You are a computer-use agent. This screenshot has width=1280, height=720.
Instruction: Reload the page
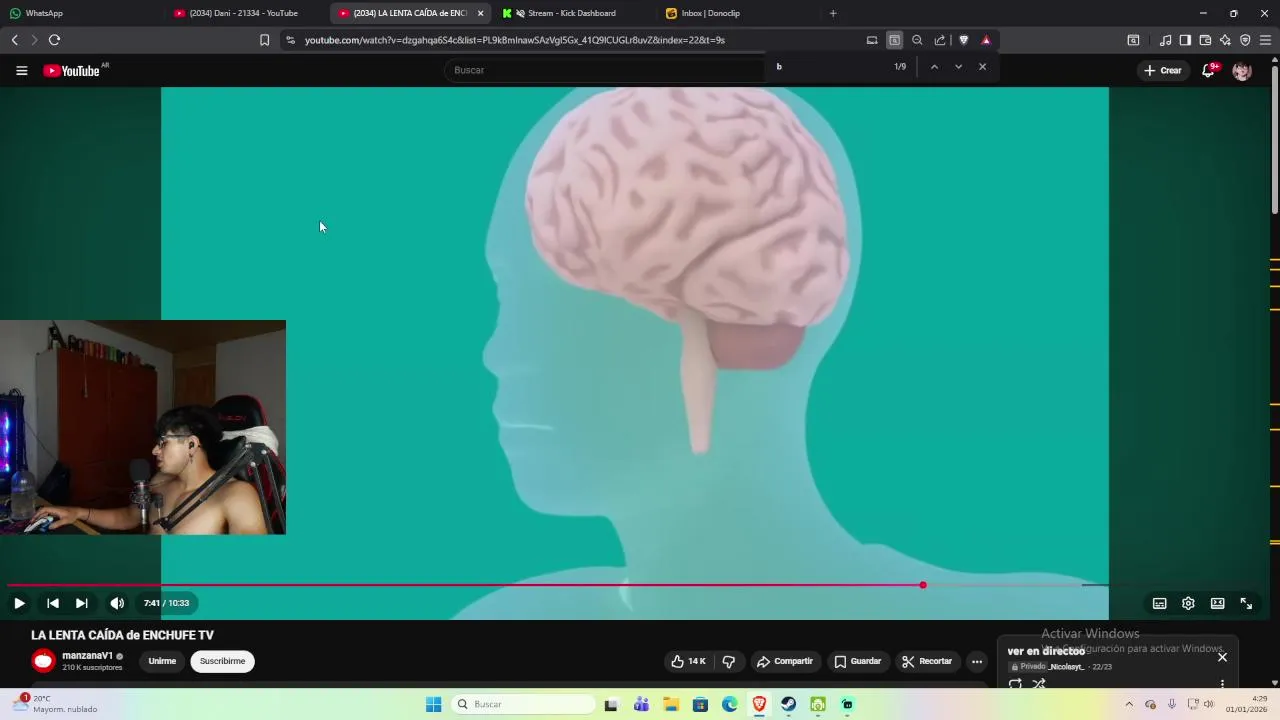click(54, 40)
